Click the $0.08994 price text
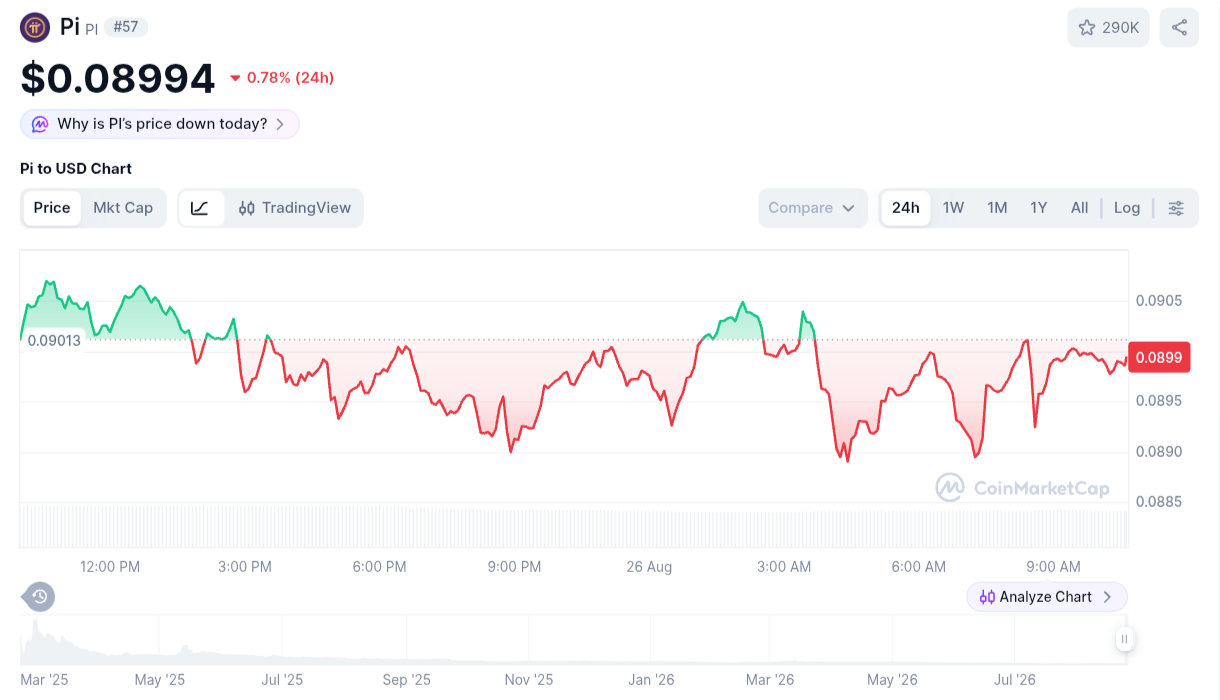Viewport: 1220px width, 700px height. (x=118, y=78)
